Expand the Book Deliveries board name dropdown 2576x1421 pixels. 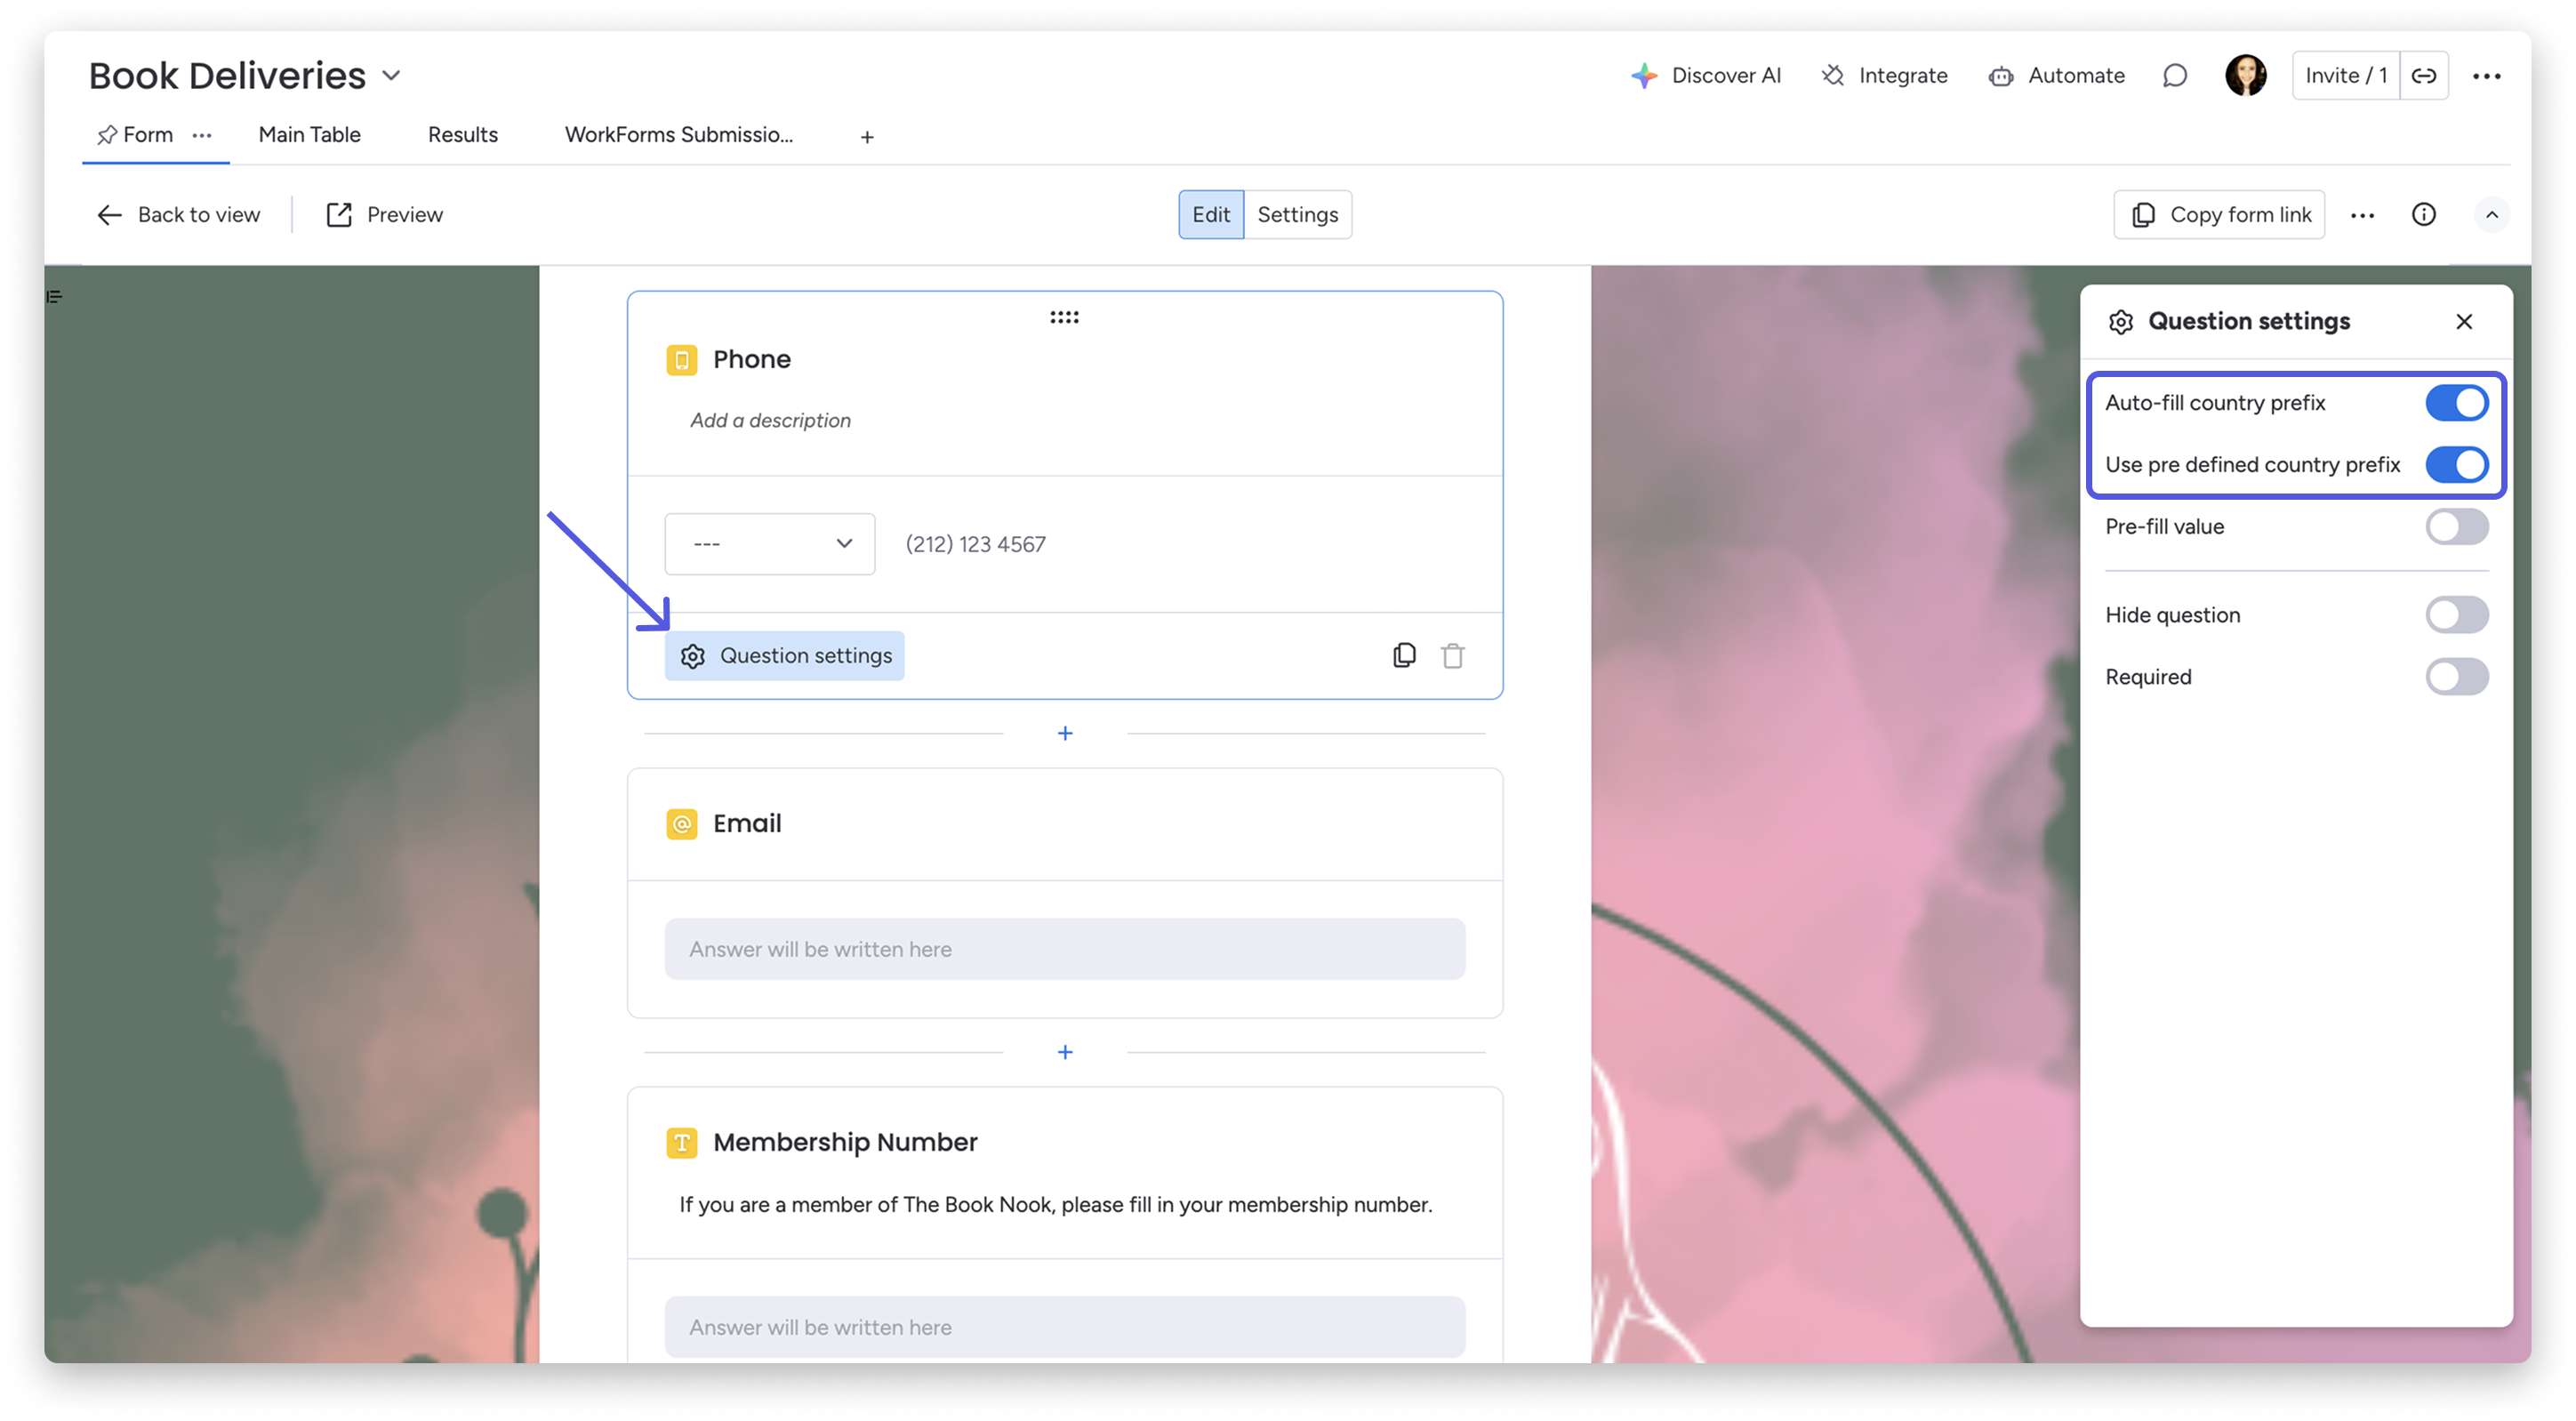pyautogui.click(x=391, y=76)
